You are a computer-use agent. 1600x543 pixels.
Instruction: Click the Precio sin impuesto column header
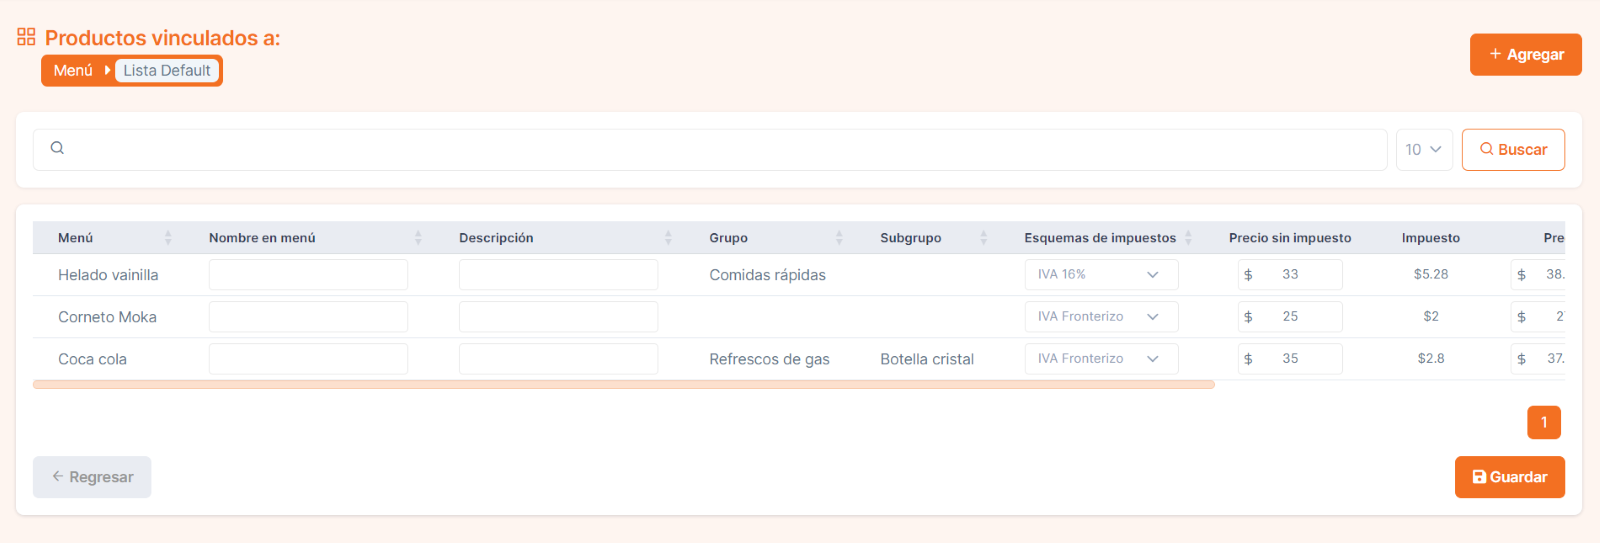(x=1290, y=238)
